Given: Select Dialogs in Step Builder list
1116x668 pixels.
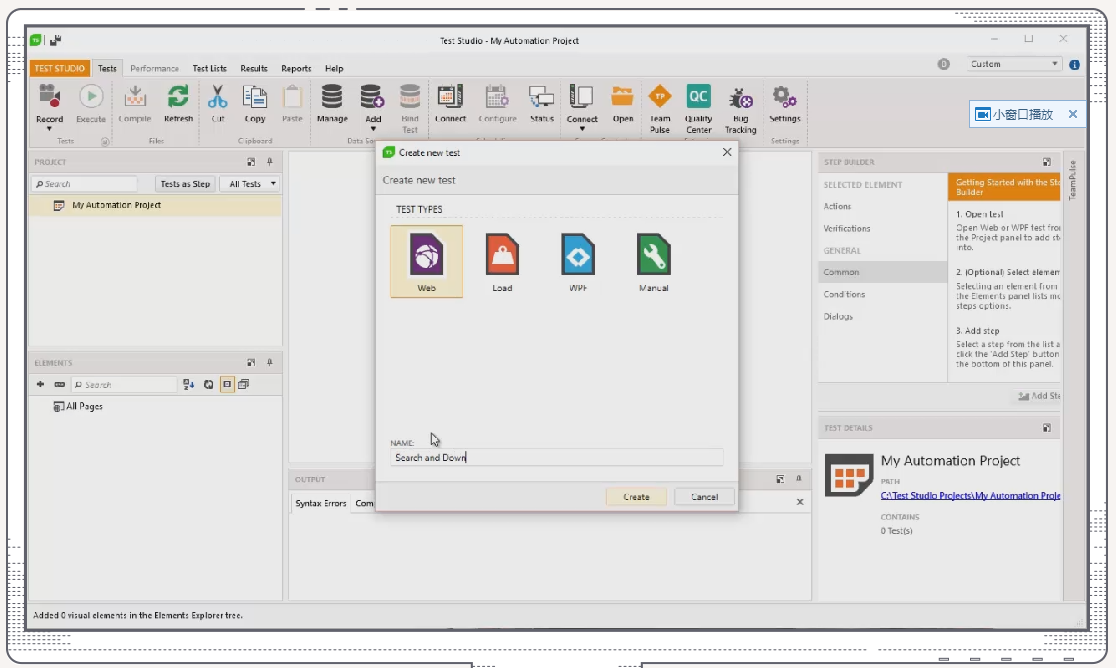Looking at the screenshot, I should click(x=838, y=317).
